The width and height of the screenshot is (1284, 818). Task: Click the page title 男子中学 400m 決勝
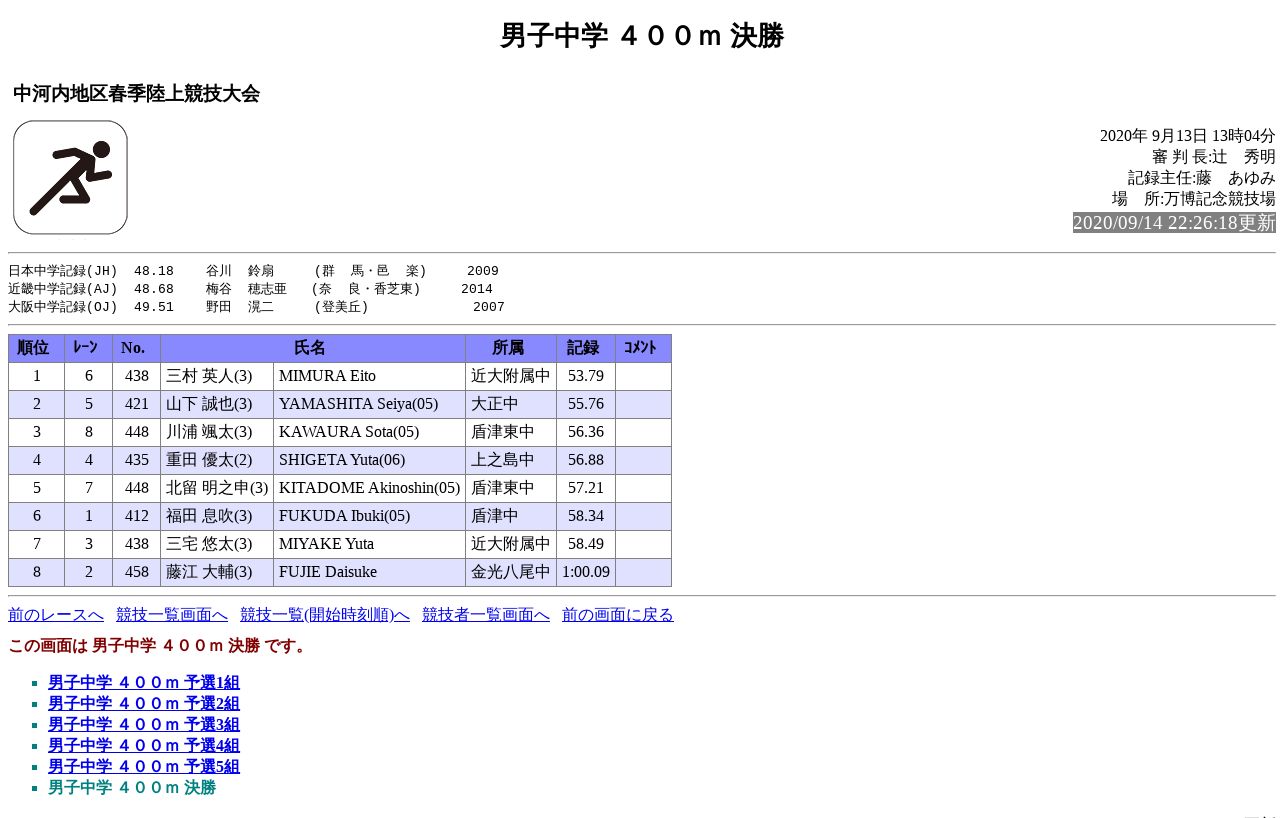[642, 36]
